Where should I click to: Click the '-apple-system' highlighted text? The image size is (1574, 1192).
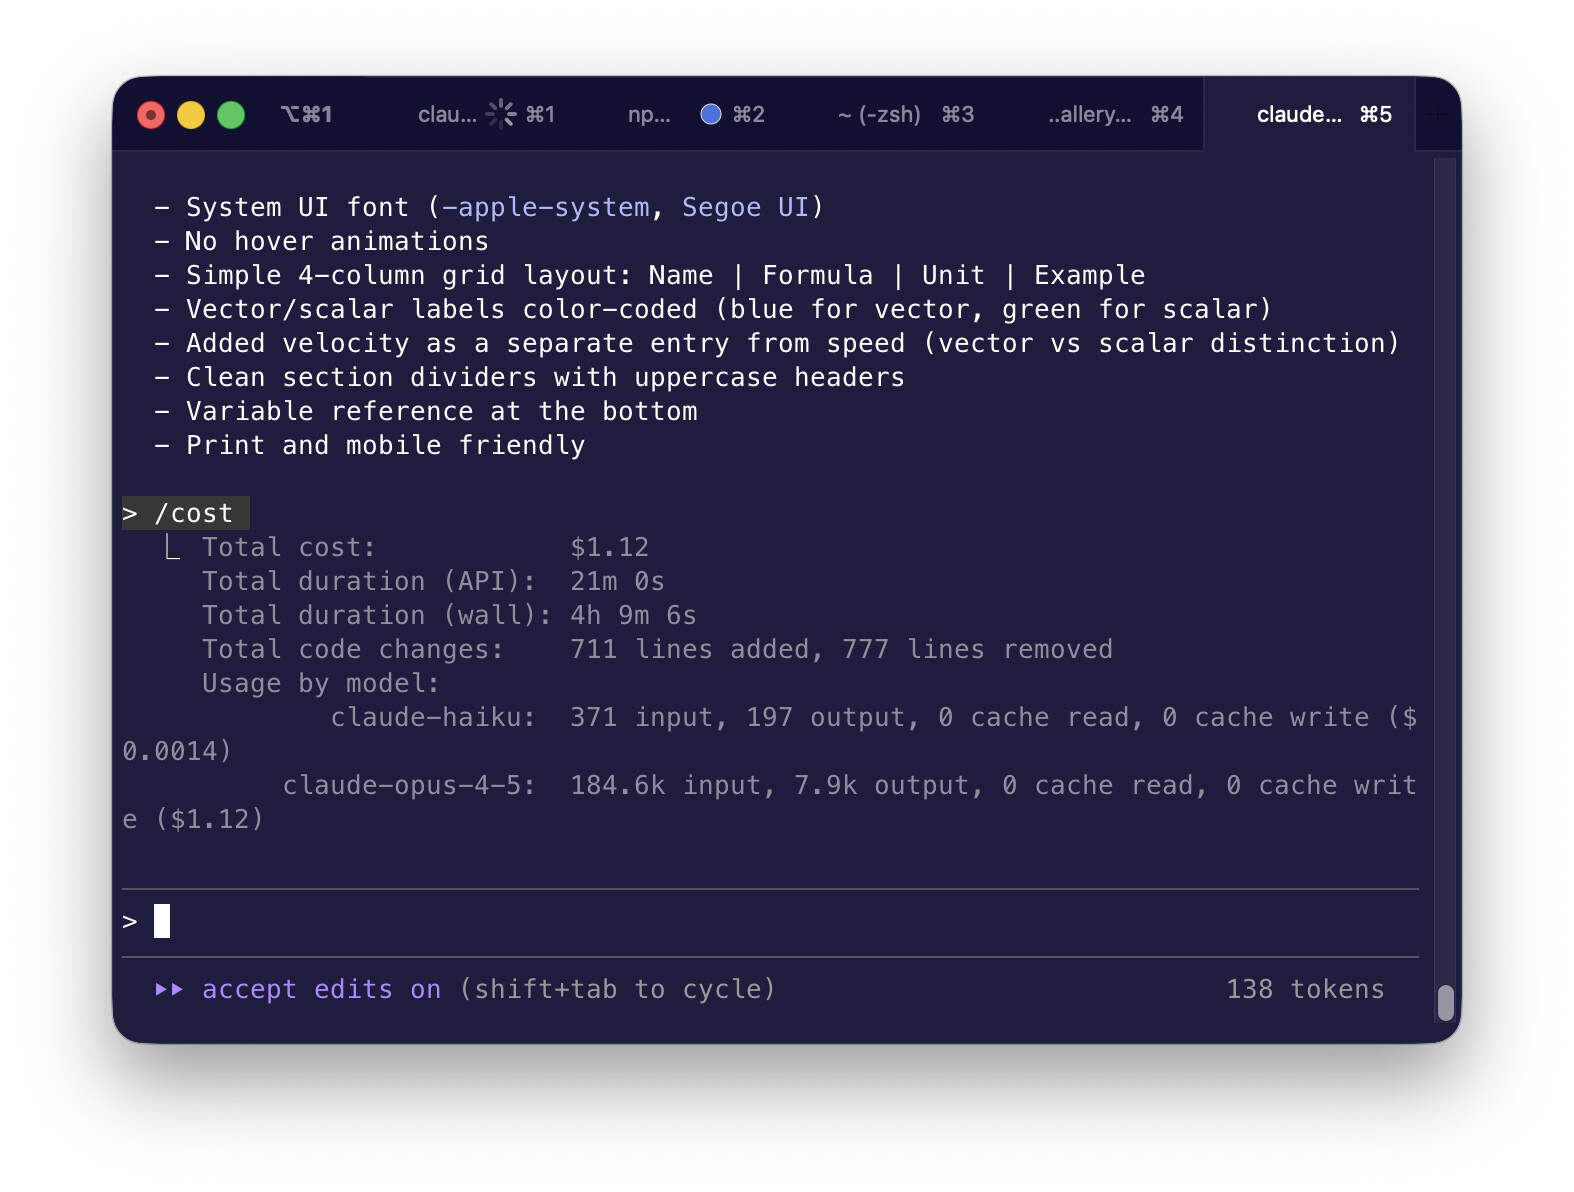tap(546, 207)
